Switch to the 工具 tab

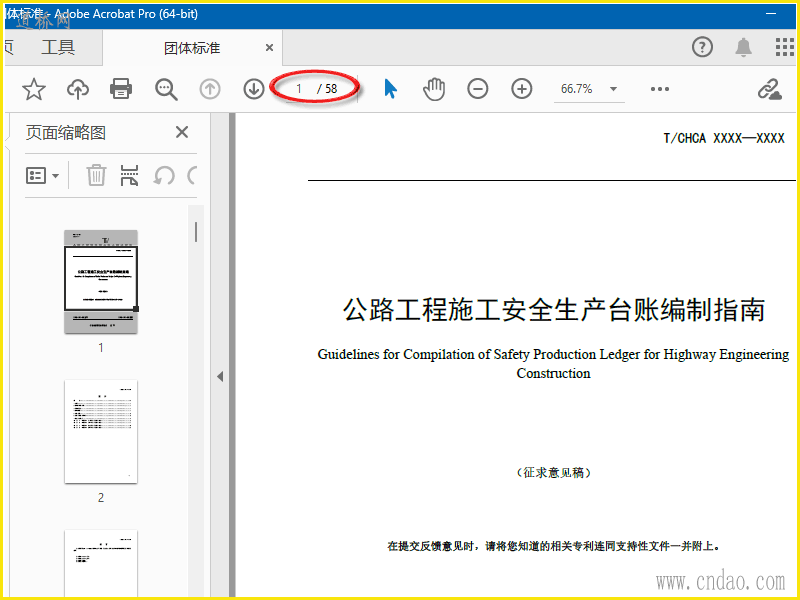tap(58, 47)
